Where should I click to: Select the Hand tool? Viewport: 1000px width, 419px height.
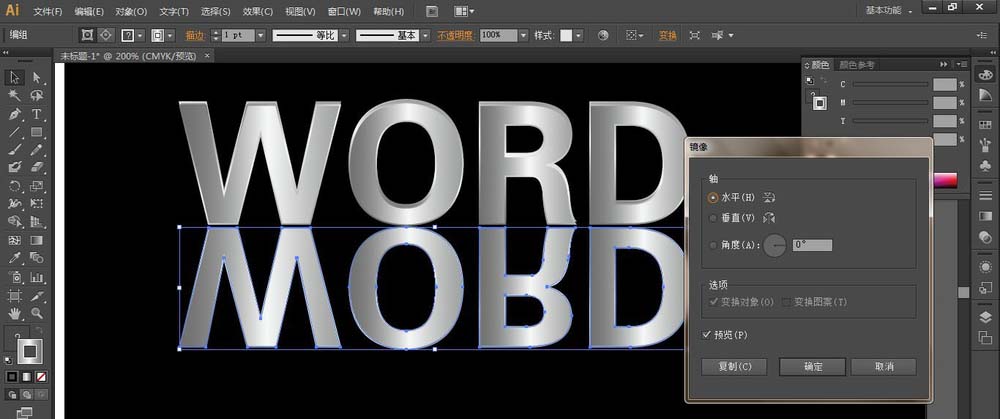[15, 313]
